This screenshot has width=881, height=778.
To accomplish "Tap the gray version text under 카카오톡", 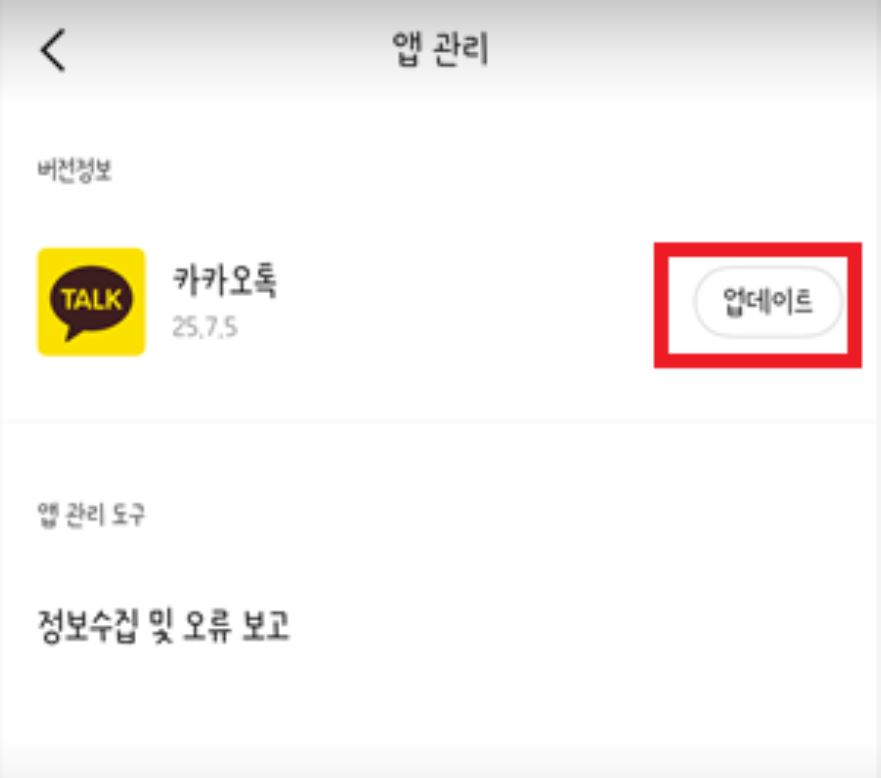I will 205,327.
